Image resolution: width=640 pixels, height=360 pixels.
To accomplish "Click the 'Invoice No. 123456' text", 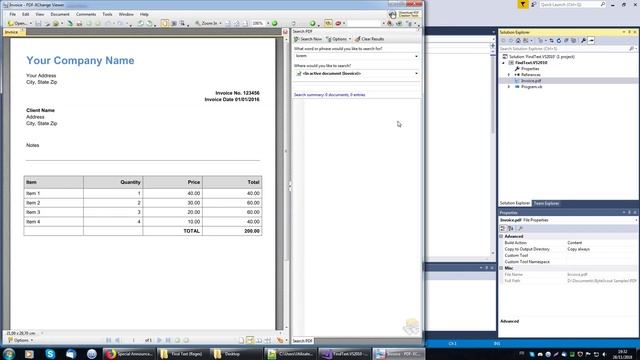I will tap(237, 93).
